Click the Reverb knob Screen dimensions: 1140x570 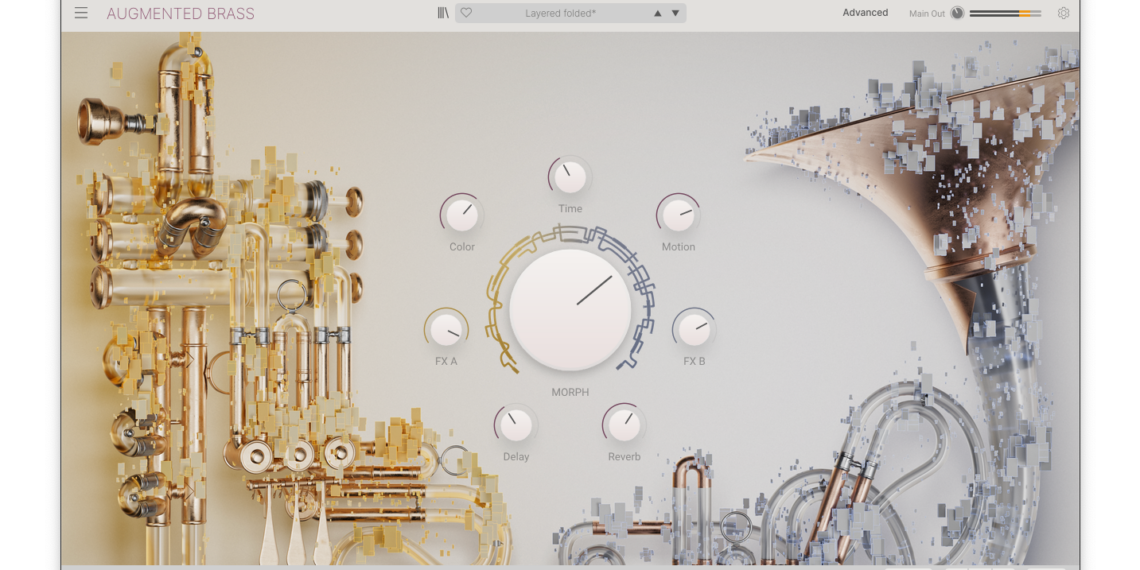(624, 425)
